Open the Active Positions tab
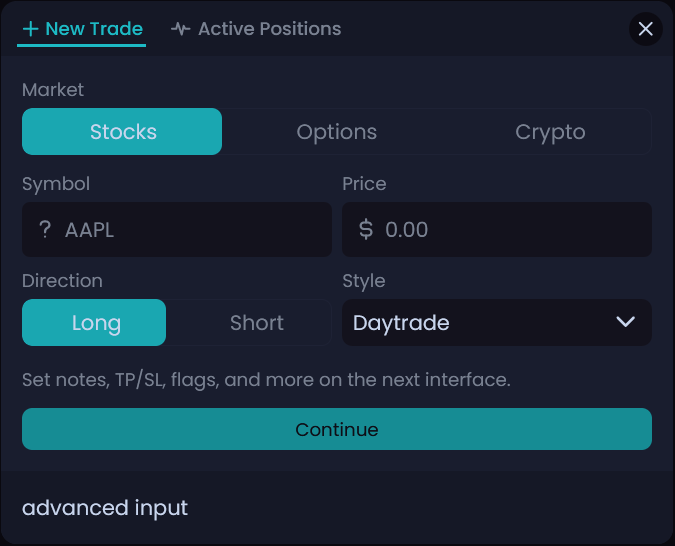Screen dimensions: 675x546 click(269, 29)
